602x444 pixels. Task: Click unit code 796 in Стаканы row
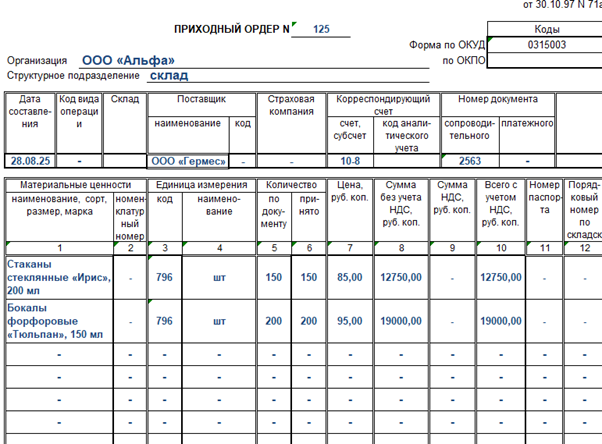click(x=164, y=277)
